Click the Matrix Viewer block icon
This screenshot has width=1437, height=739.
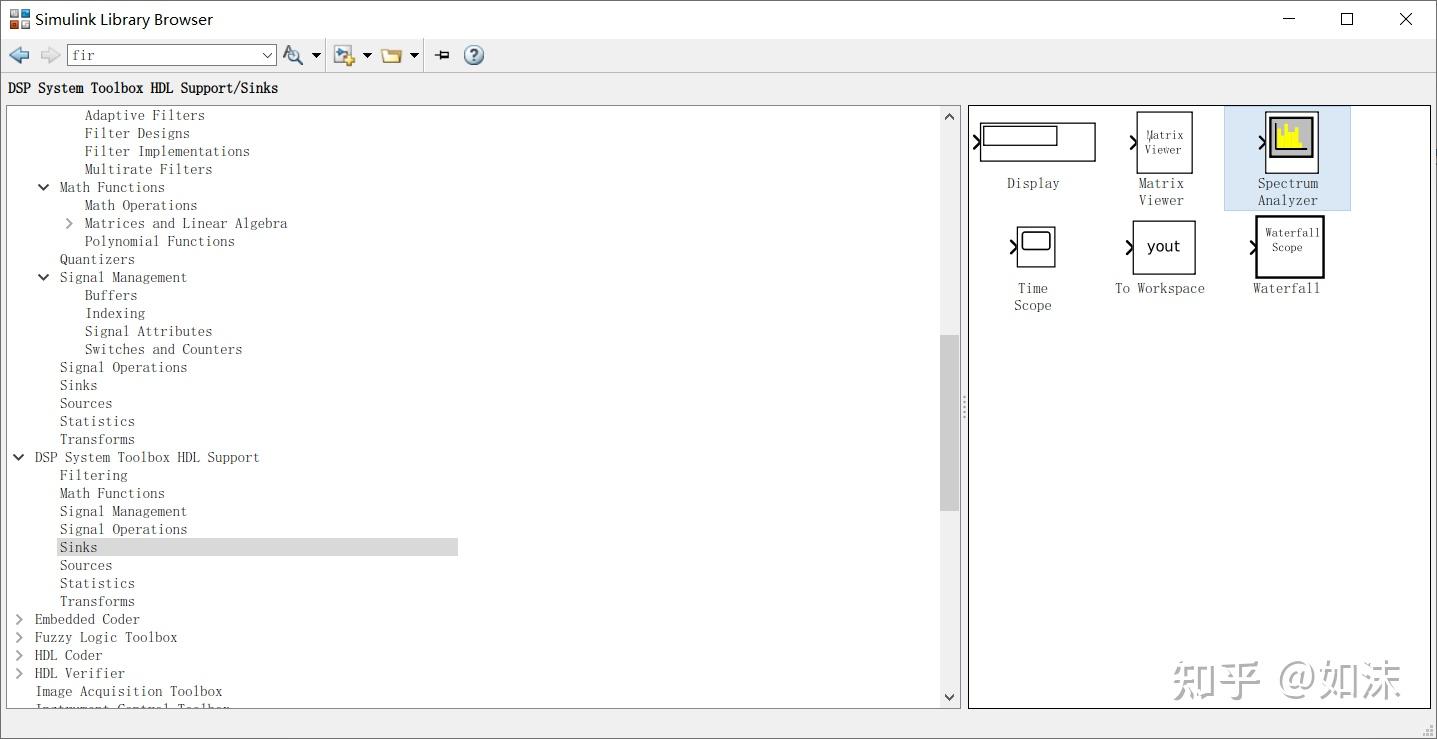pos(1162,141)
